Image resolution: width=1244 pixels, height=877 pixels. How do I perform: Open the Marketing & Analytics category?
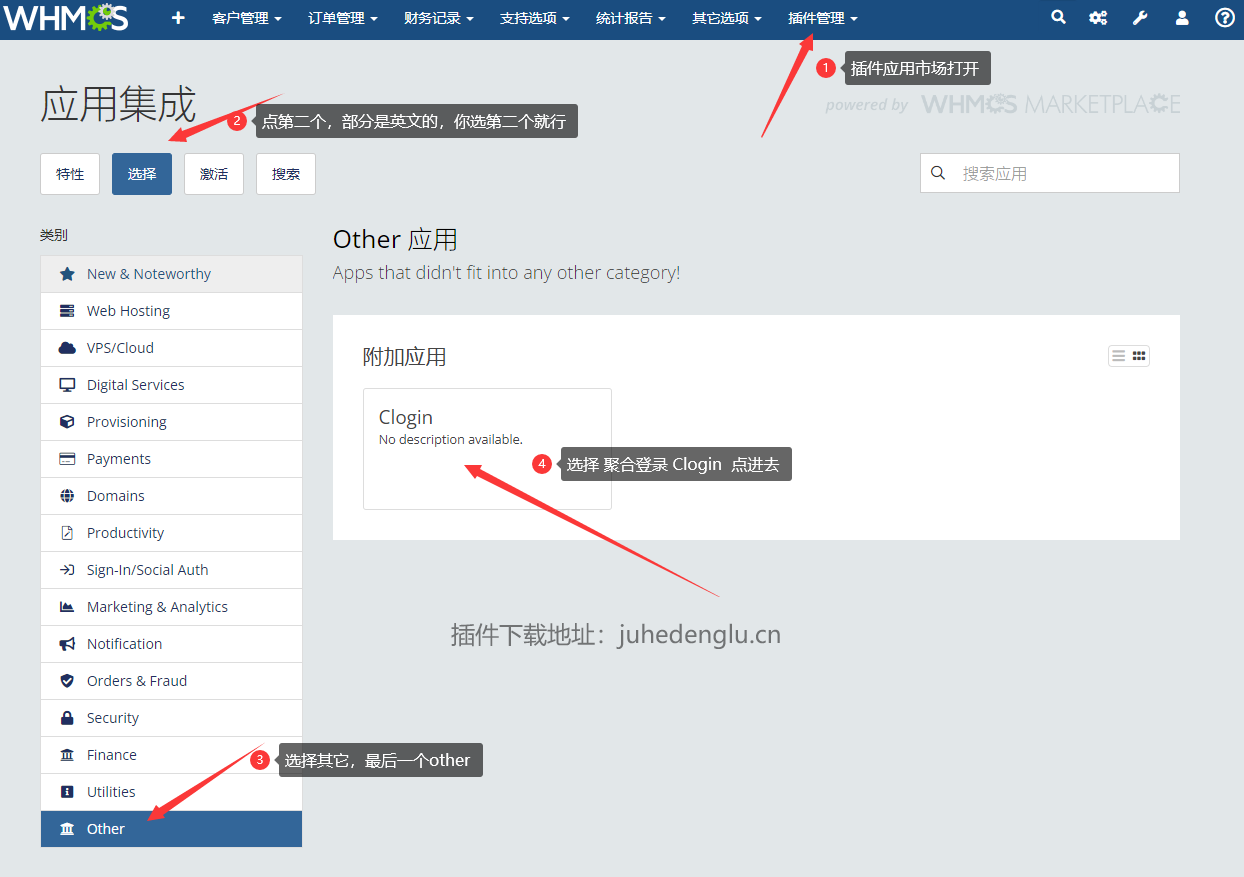(x=171, y=607)
